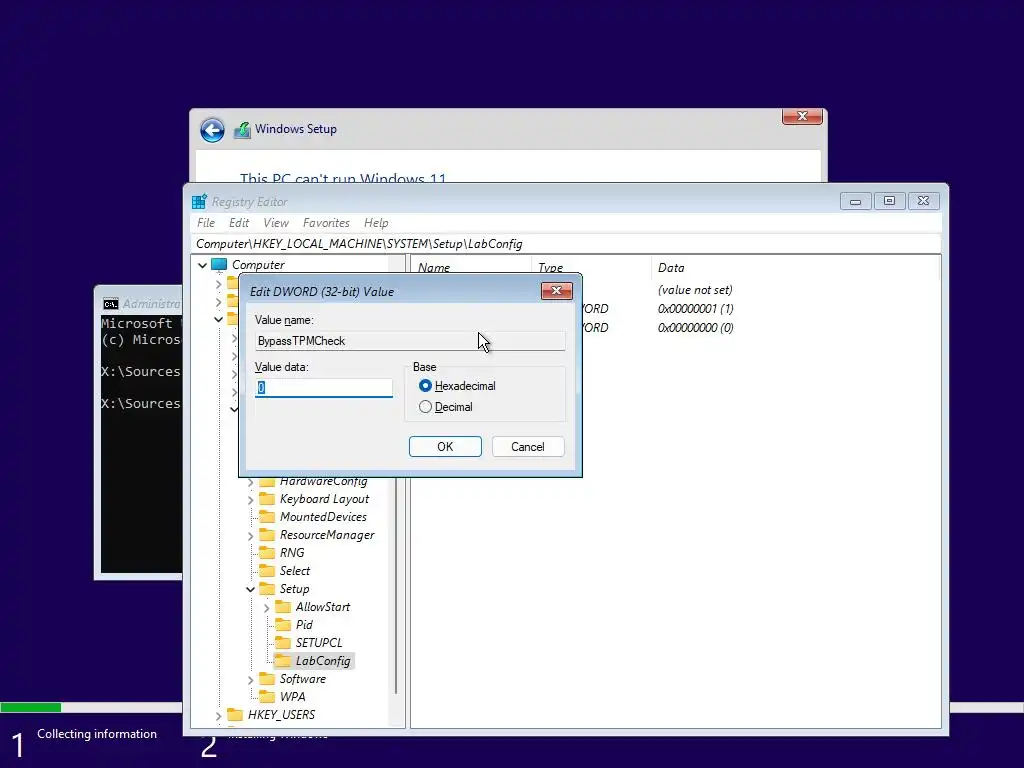Click the Command Prompt window text area
1024x768 pixels.
click(x=141, y=444)
